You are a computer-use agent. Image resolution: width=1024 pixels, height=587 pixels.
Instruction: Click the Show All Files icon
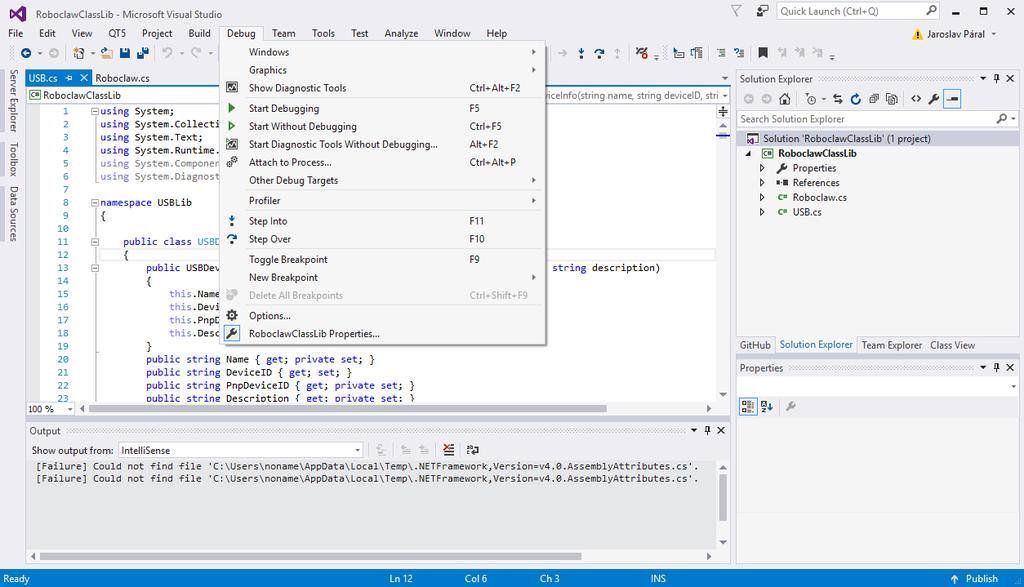tap(891, 99)
